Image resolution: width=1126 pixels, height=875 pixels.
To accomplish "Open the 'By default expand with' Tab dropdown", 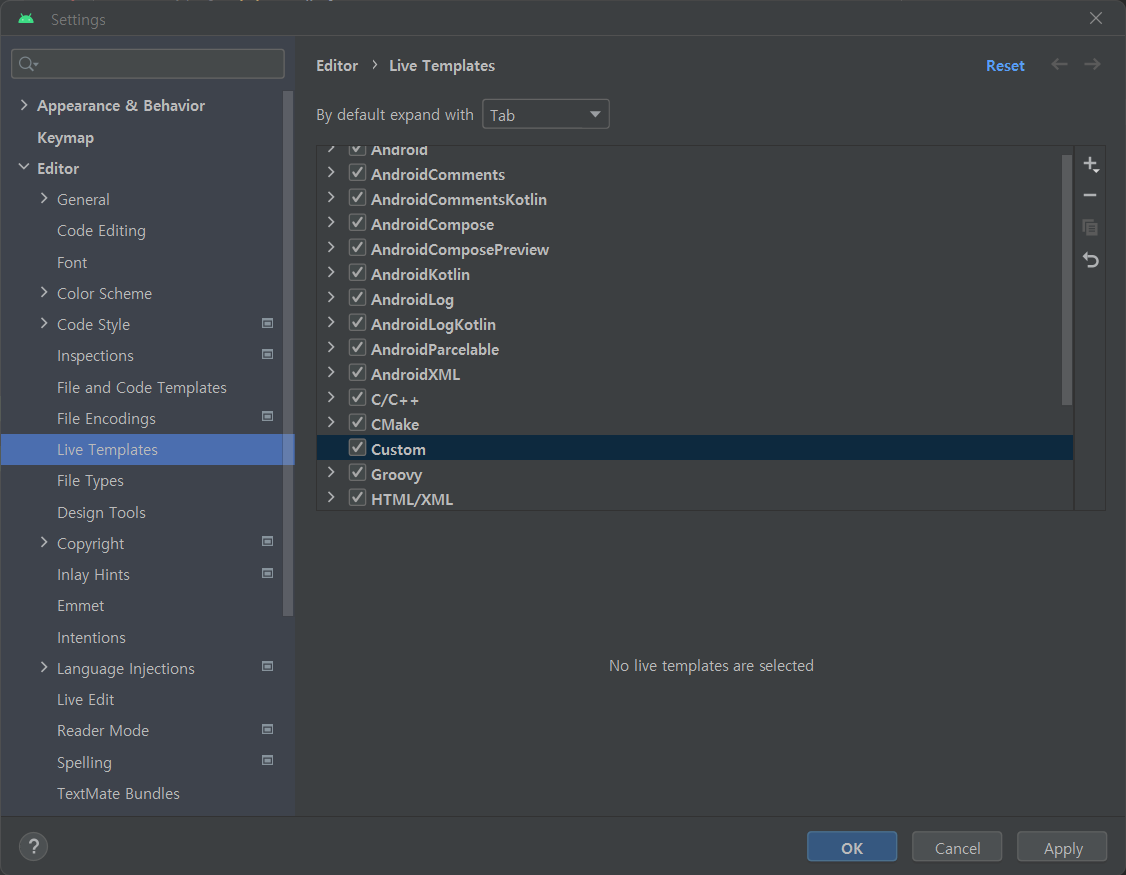I will tap(546, 114).
